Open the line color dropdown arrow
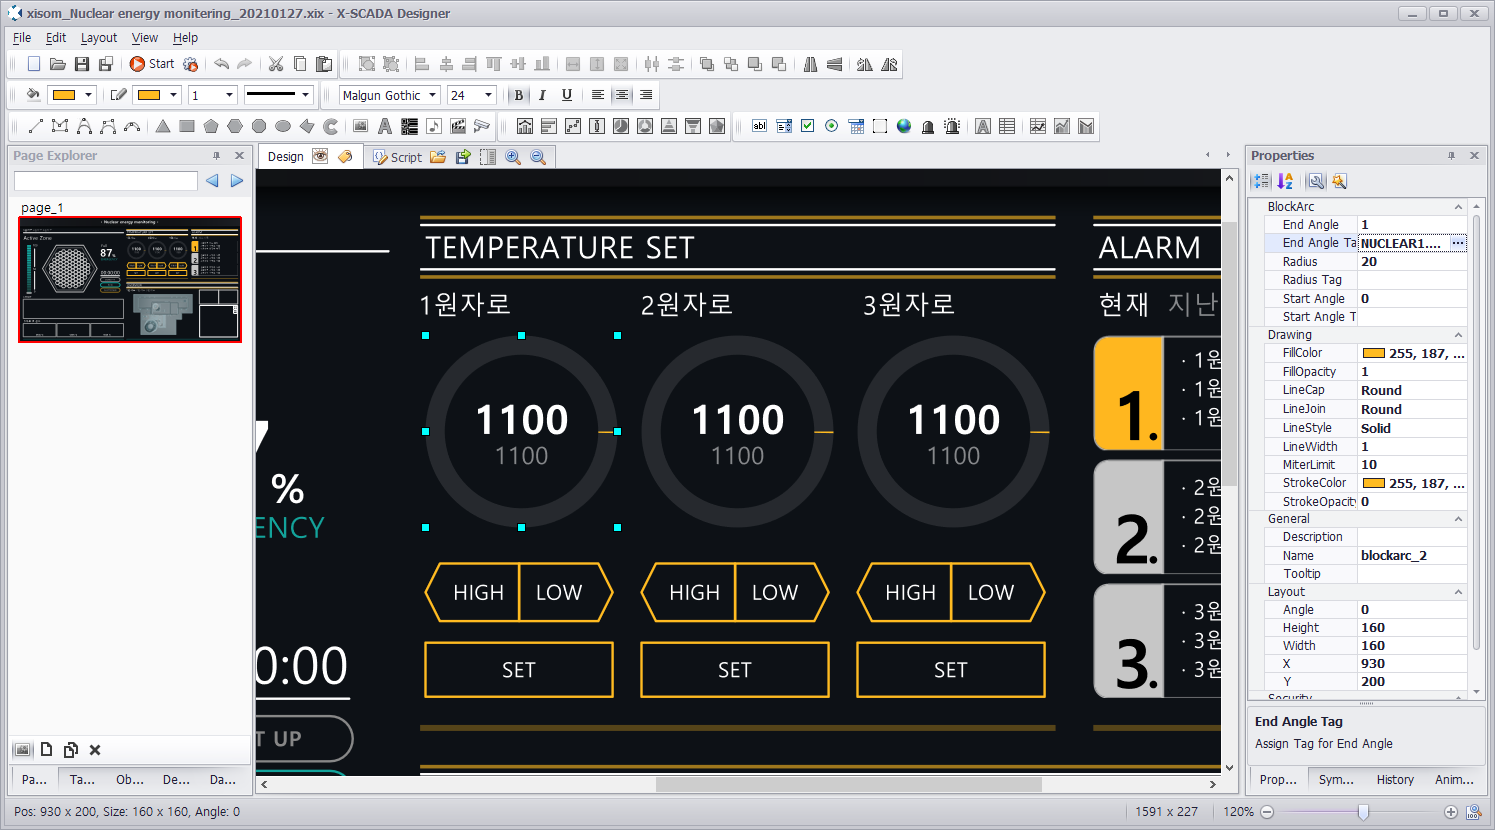Image resolution: width=1495 pixels, height=830 pixels. pos(173,95)
